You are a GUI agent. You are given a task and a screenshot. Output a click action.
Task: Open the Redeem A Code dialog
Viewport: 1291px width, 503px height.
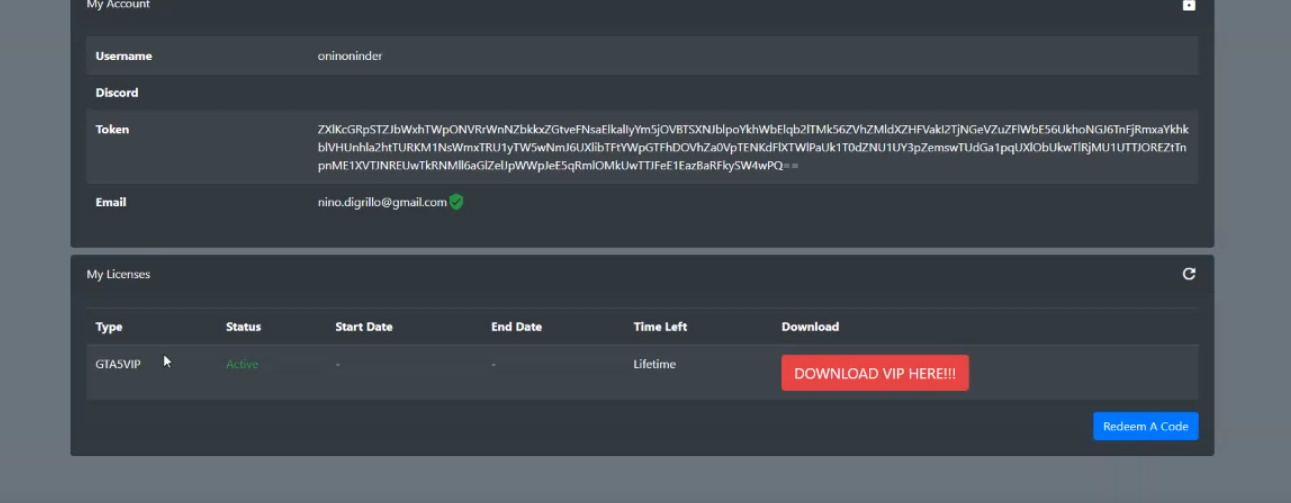(1145, 426)
